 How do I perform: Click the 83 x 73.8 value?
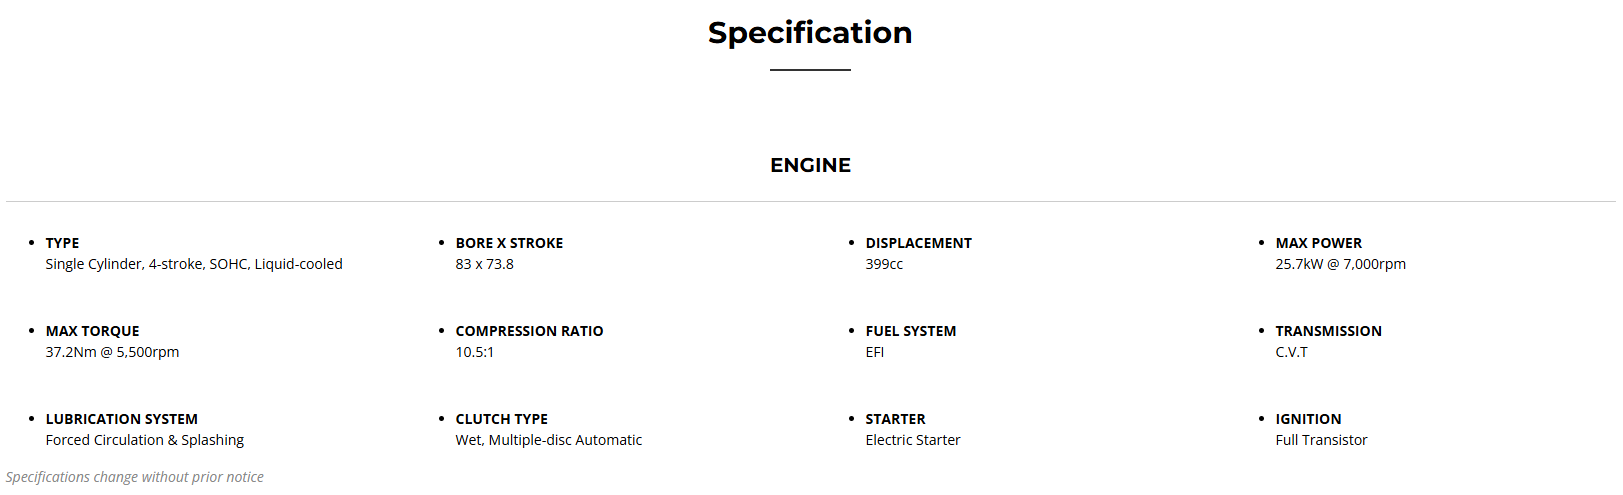point(485,264)
